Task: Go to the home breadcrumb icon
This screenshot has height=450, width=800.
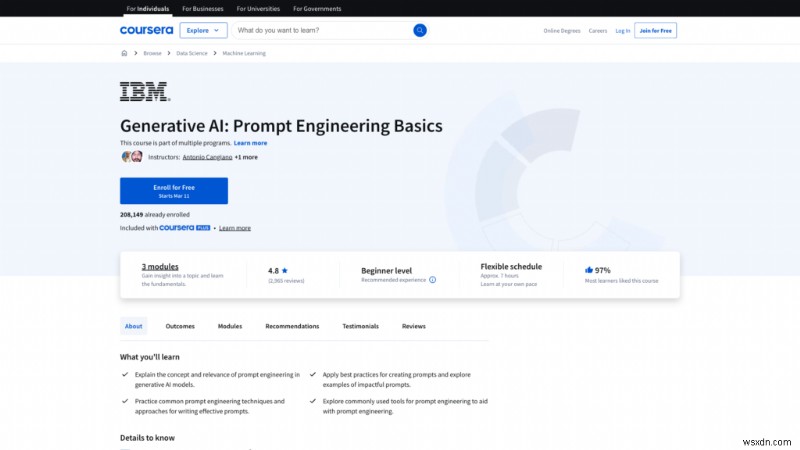Action: (x=124, y=53)
